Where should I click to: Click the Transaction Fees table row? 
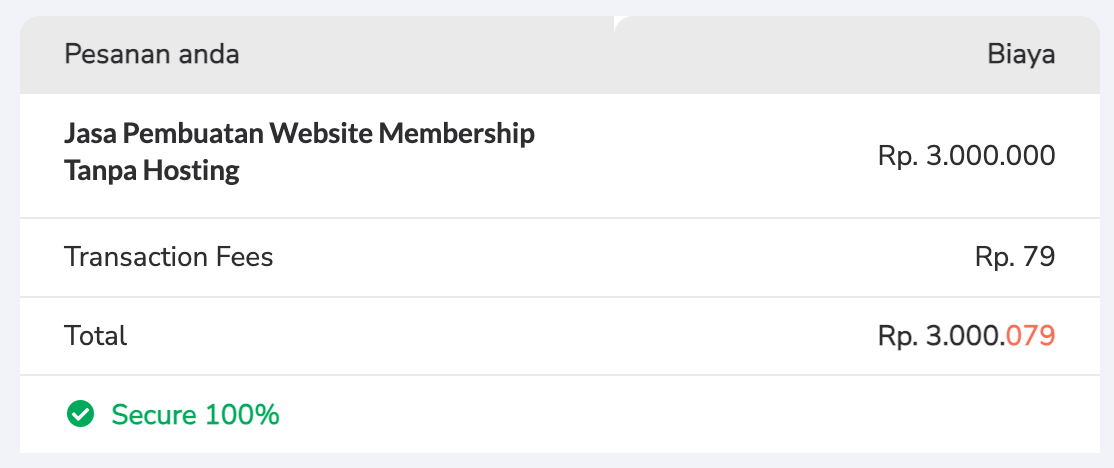point(560,257)
